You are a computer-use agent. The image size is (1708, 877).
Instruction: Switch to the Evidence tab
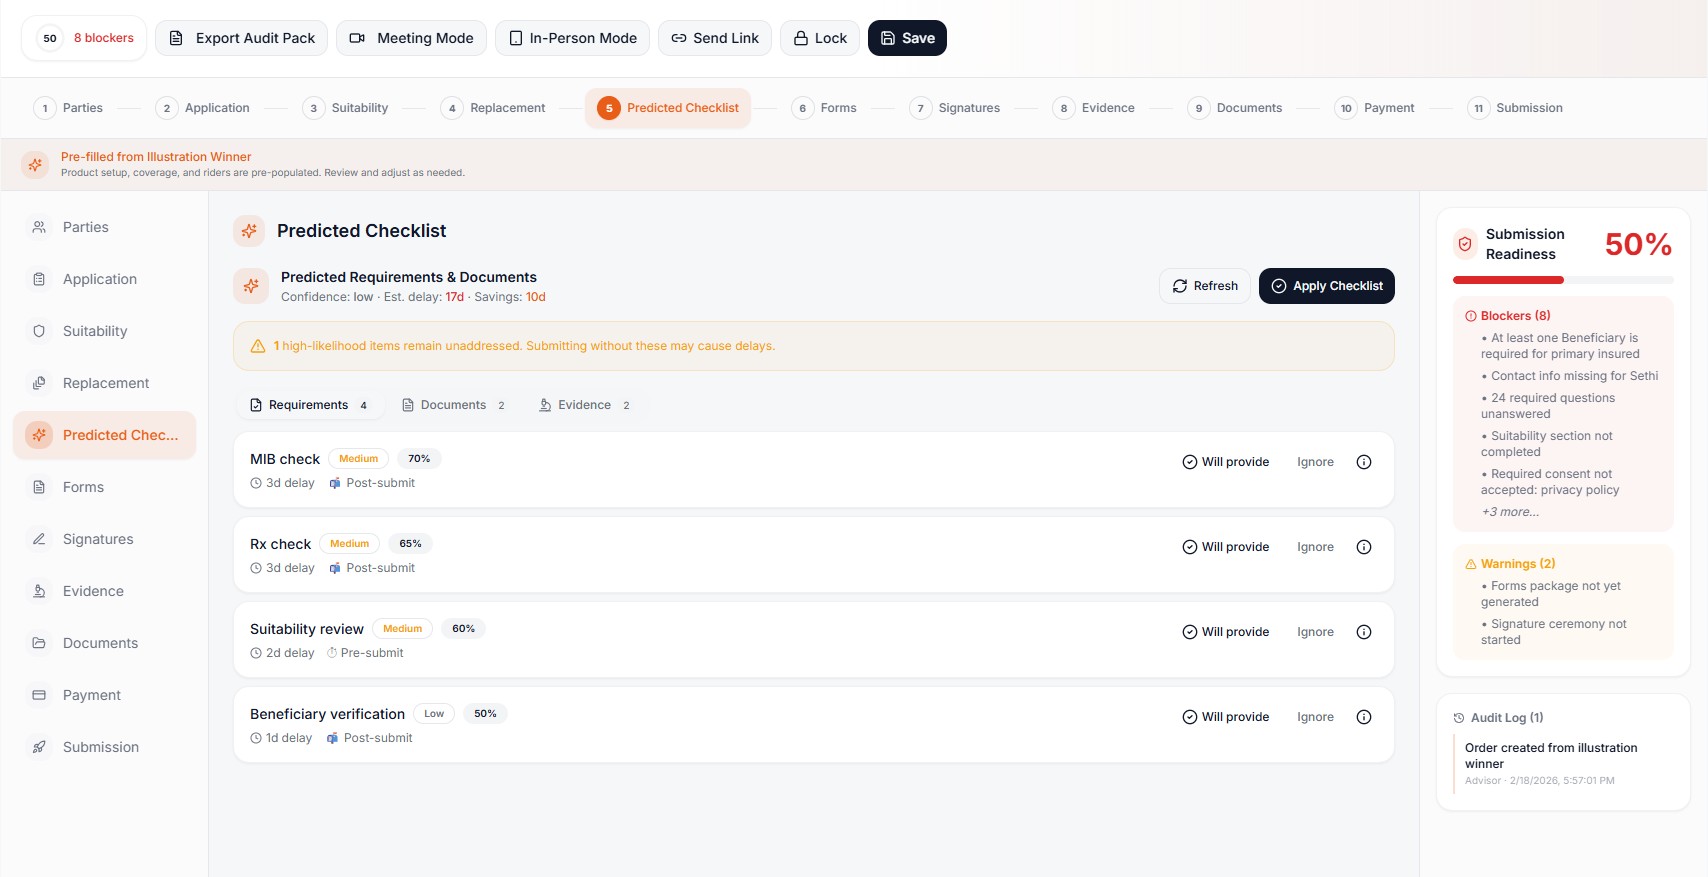click(x=584, y=405)
